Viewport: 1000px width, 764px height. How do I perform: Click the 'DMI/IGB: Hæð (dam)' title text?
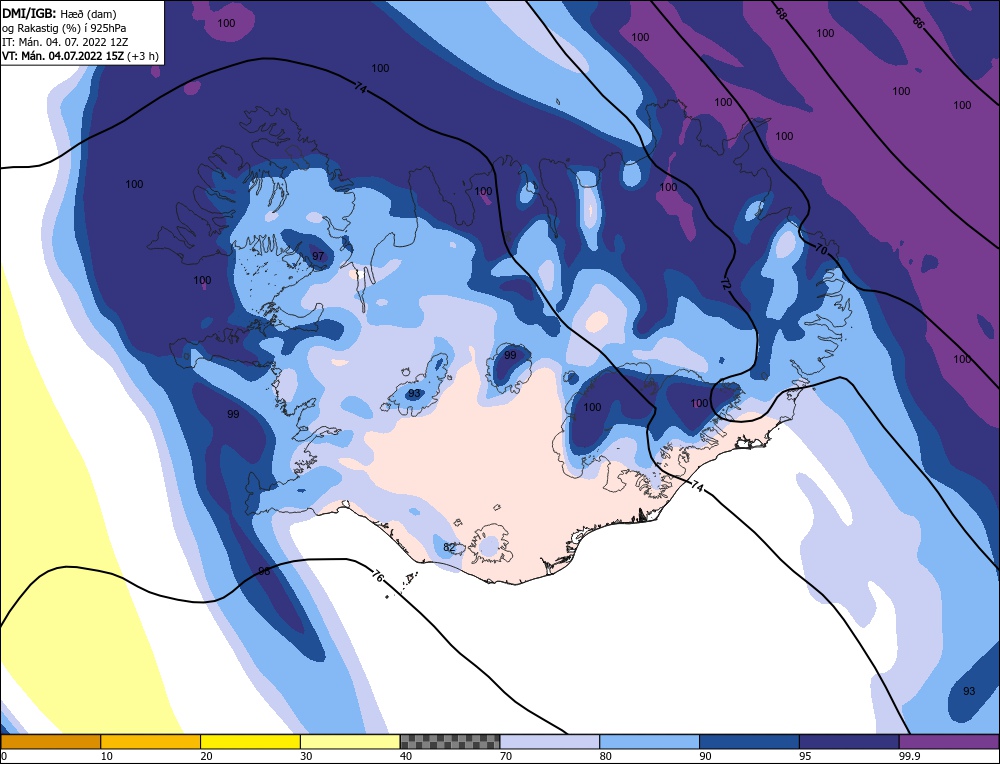59,13
